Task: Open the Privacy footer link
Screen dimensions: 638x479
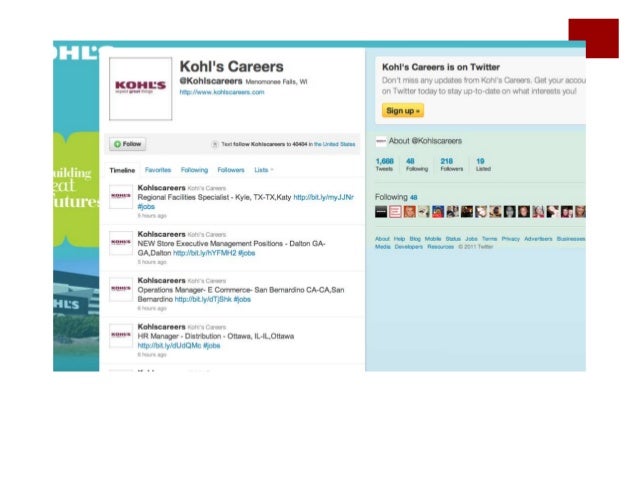Action: pos(511,239)
